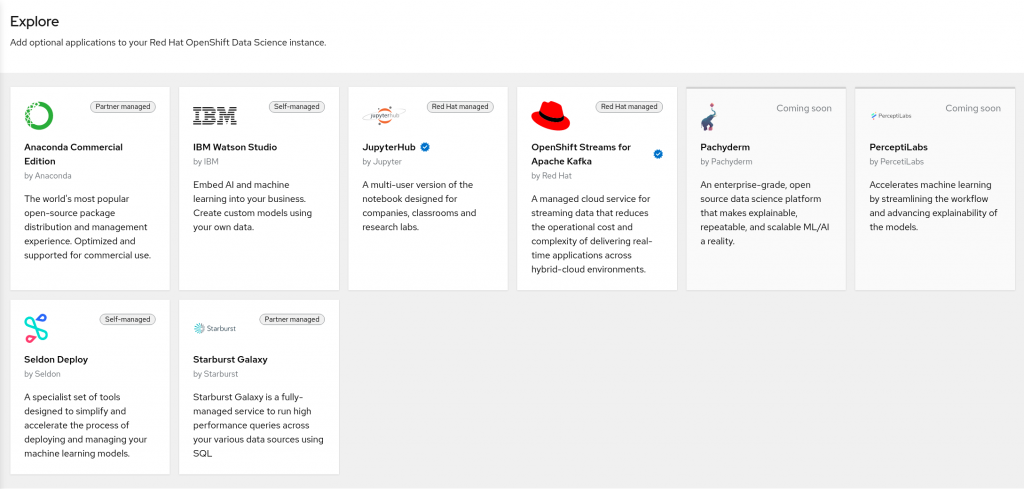Screen dimensions: 1024x489
Task: Select the OpenShift Streams for Apache Kafka title
Action: tap(581, 154)
